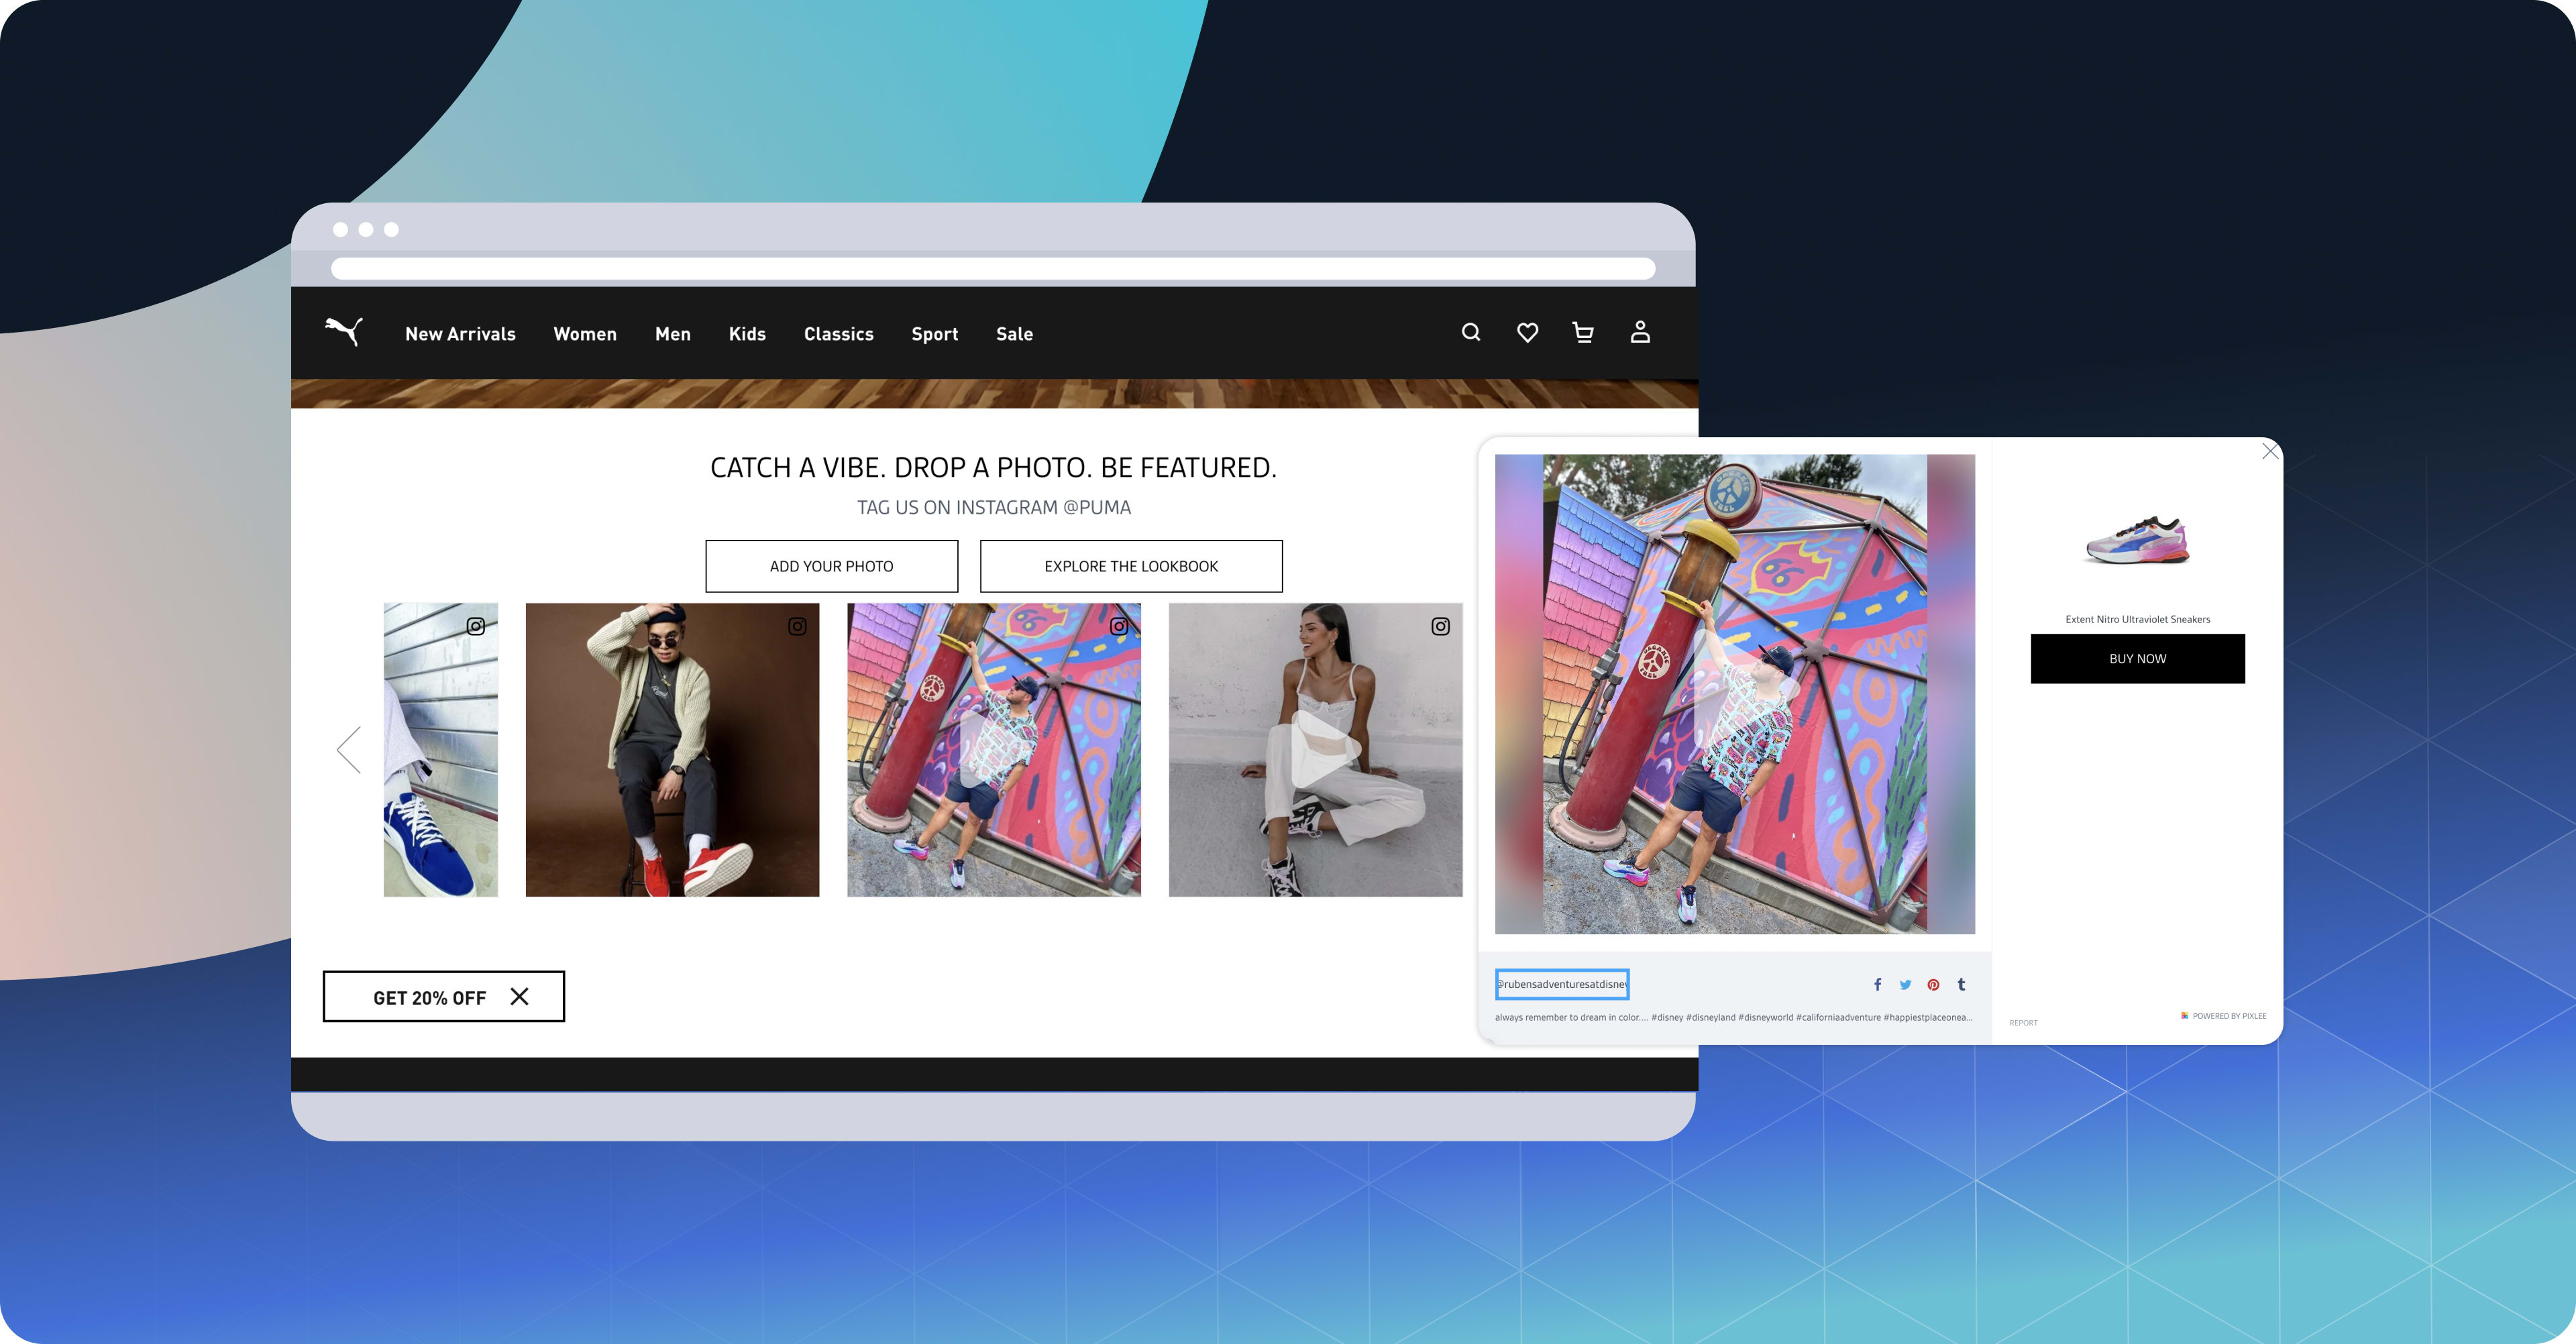Click the Instagram icon on first photo
This screenshot has height=1344, width=2576.
click(x=479, y=627)
